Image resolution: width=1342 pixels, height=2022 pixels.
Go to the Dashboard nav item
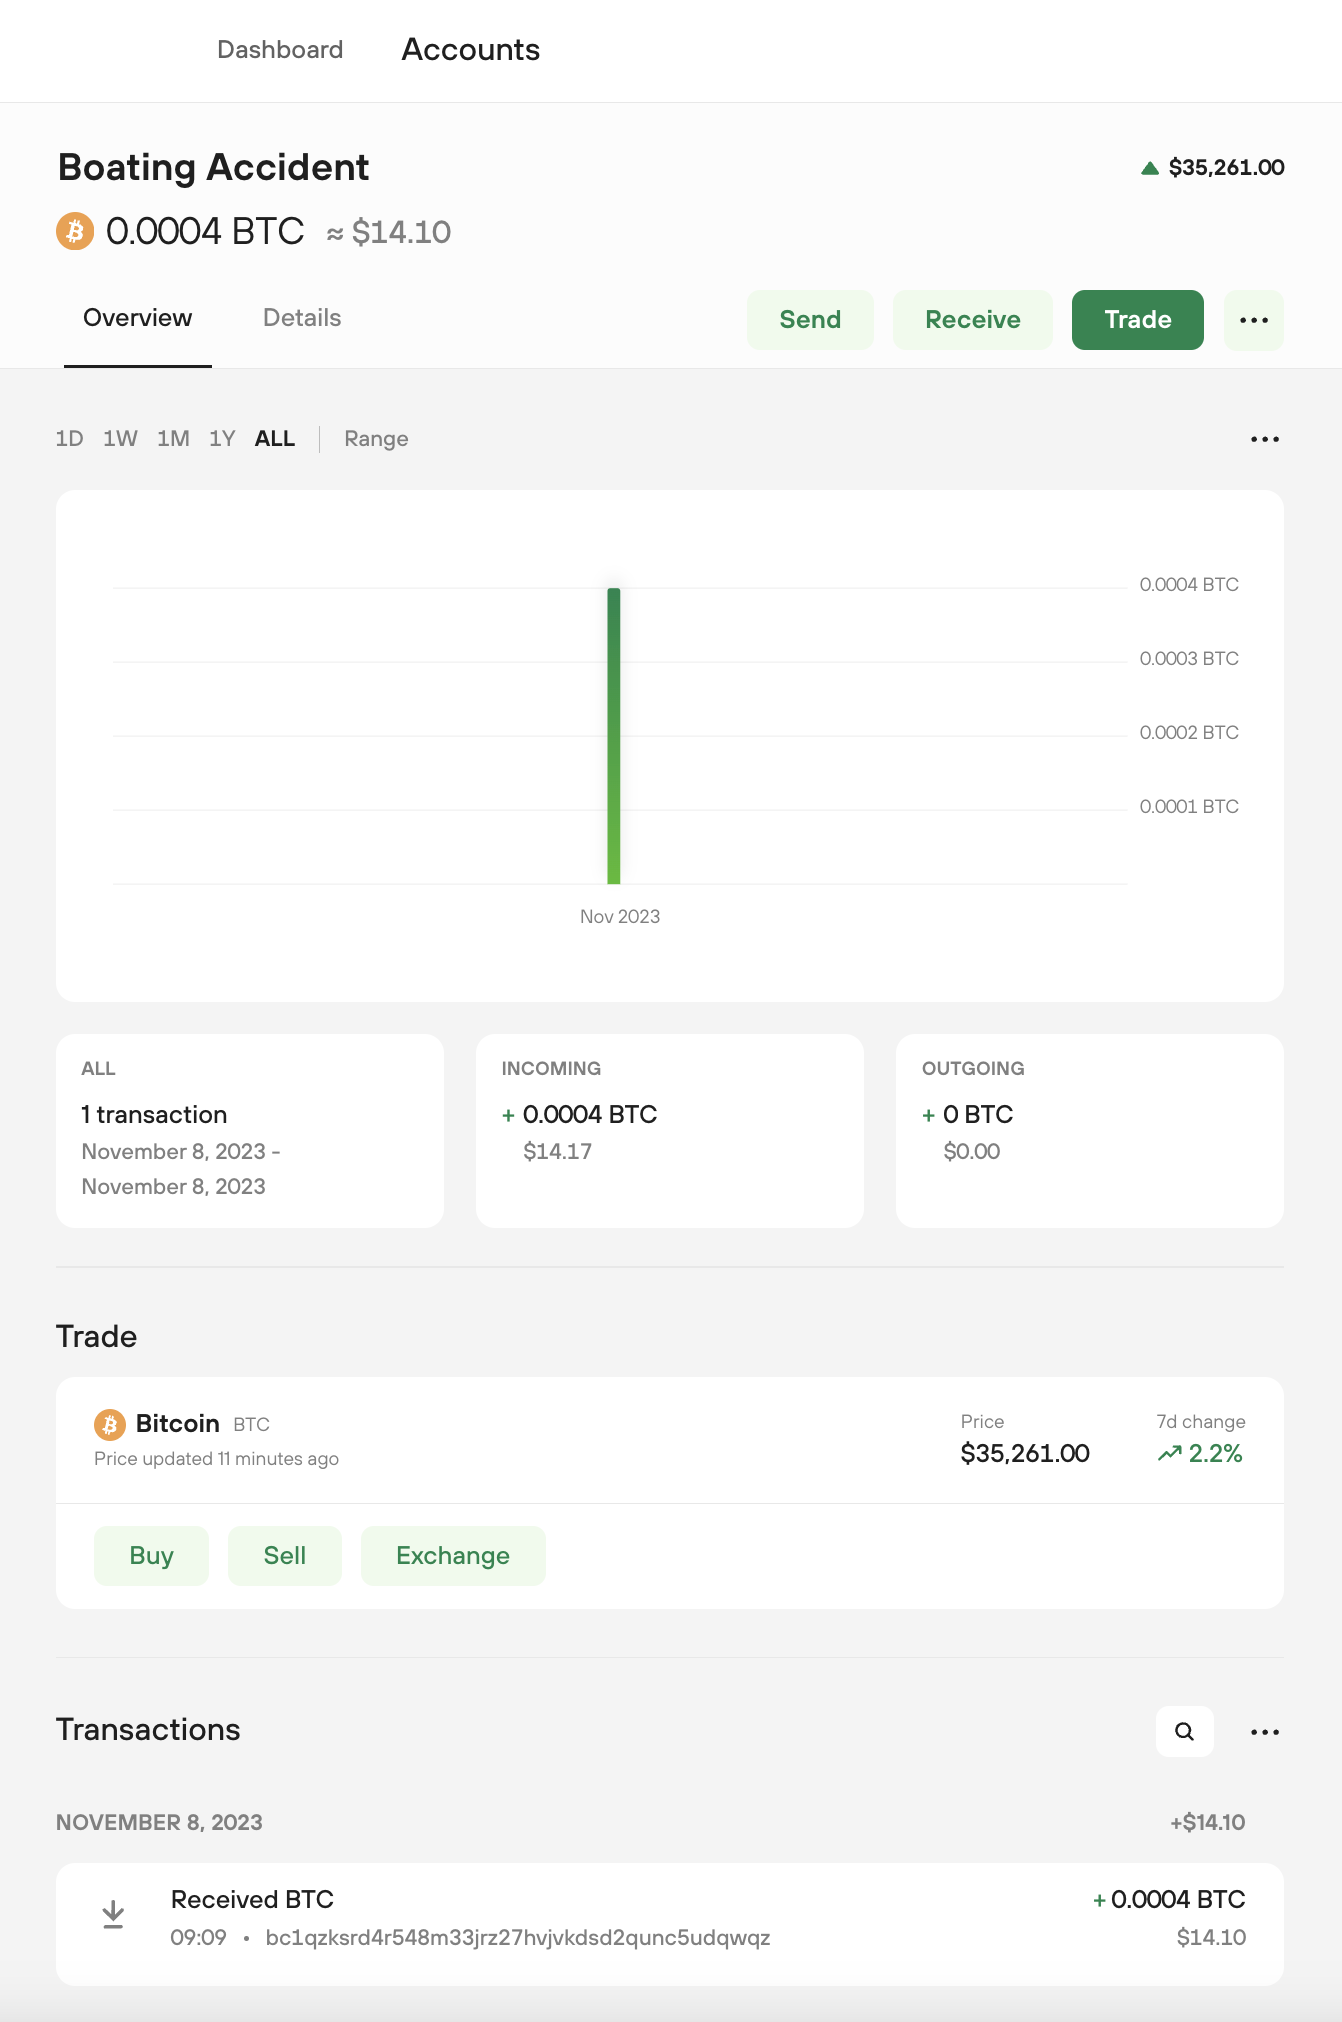pos(280,50)
